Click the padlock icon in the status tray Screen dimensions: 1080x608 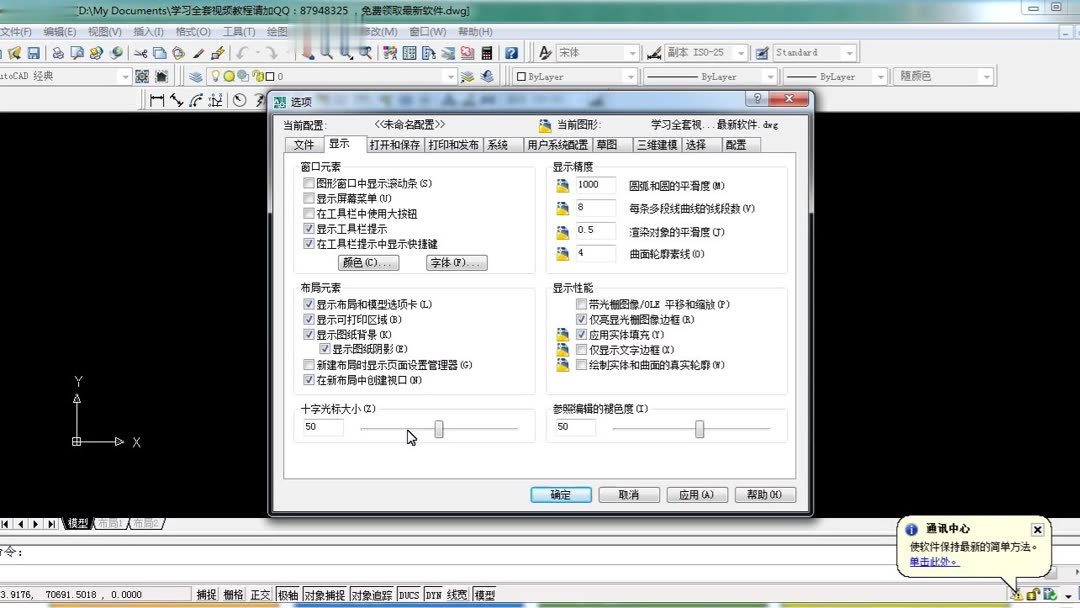point(1031,593)
